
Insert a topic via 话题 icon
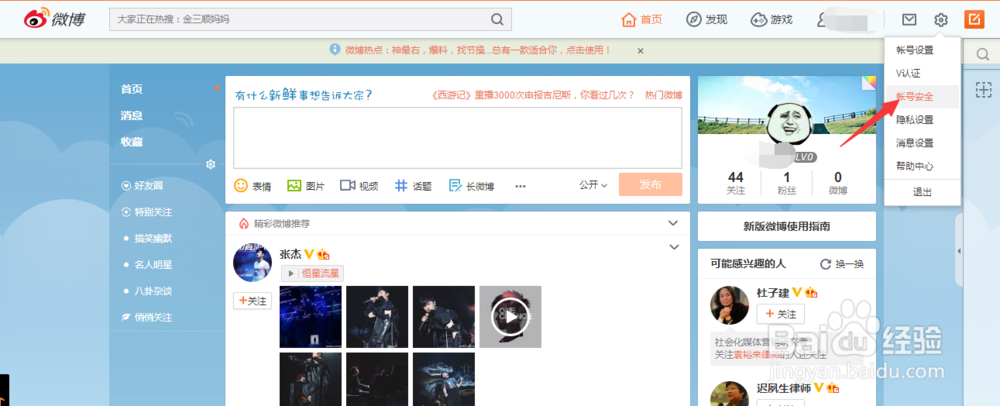[x=413, y=185]
